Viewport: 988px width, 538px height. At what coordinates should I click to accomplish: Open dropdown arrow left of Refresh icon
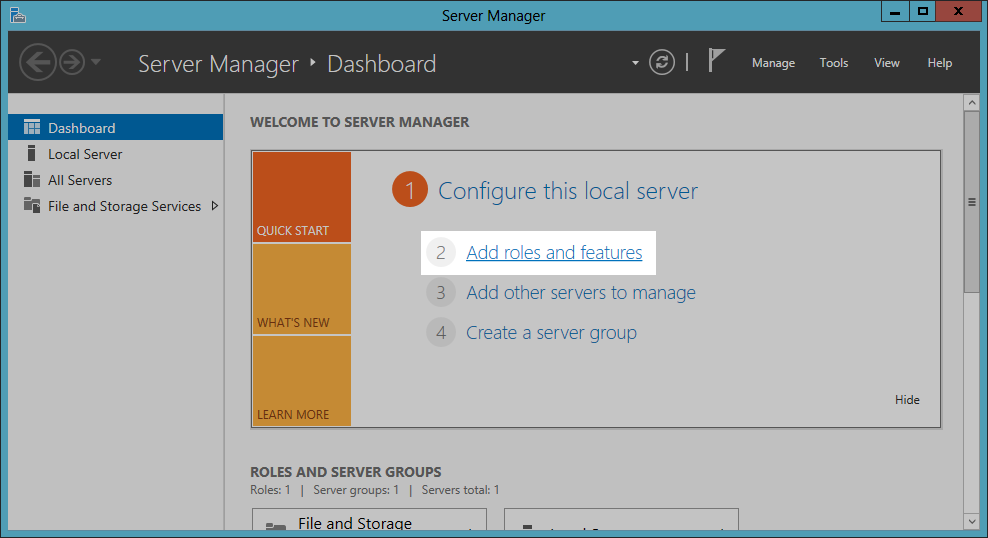(x=635, y=63)
